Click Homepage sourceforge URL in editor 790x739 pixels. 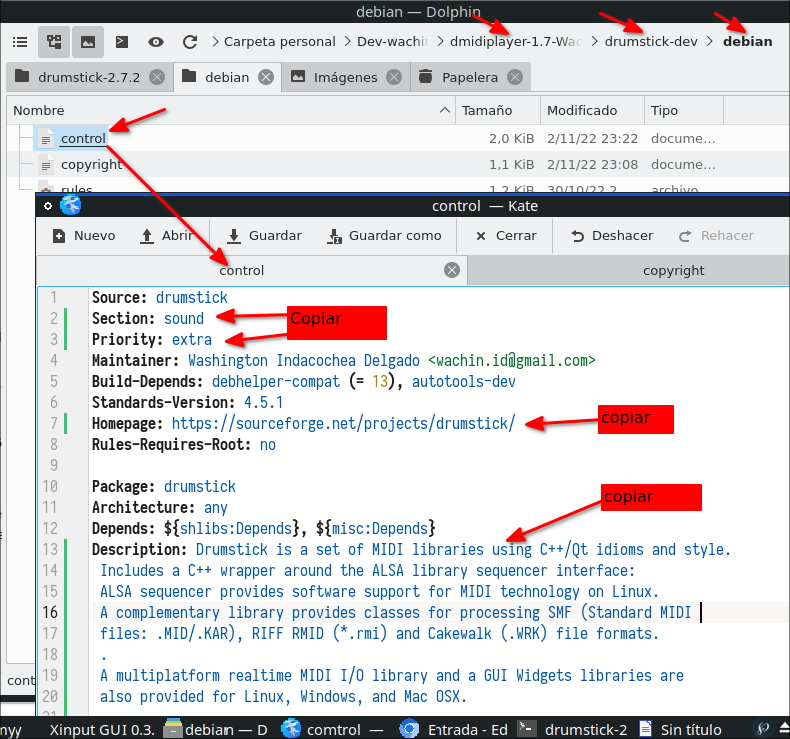[343, 423]
